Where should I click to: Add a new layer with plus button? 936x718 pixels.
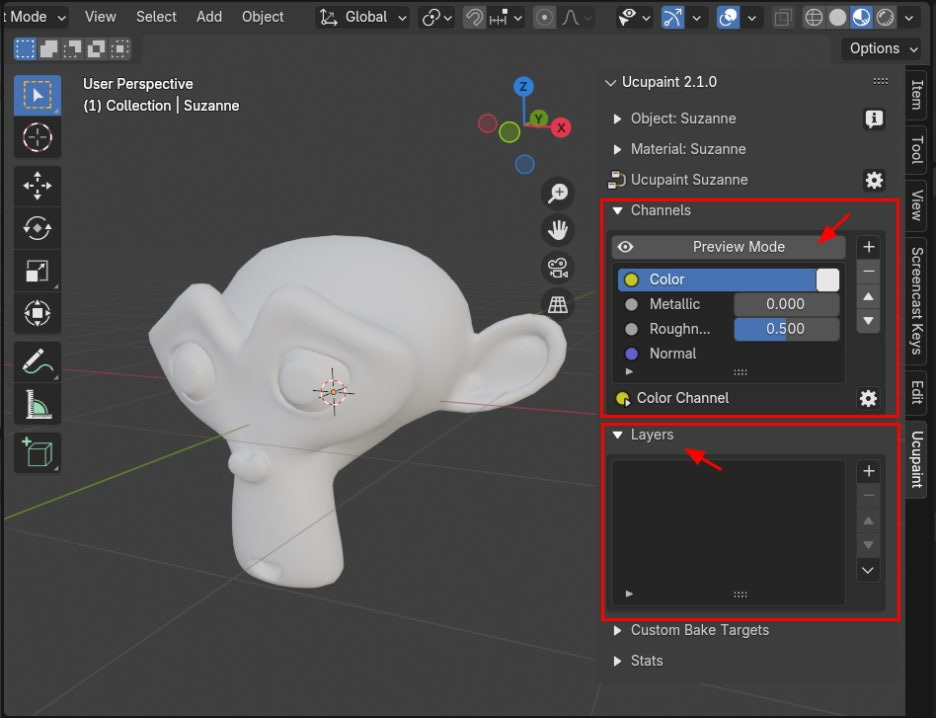869,471
